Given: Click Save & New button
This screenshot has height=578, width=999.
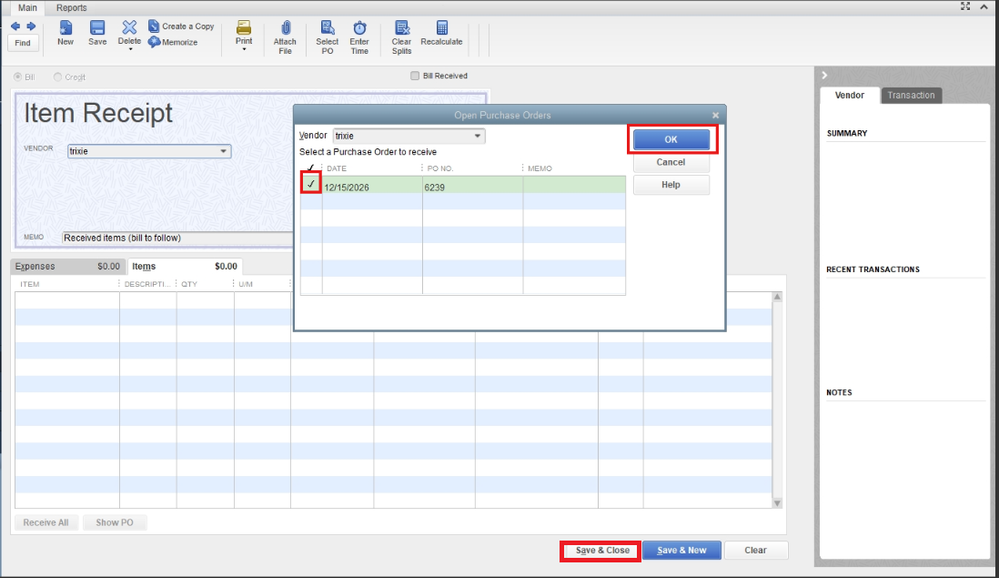Looking at the screenshot, I should click(682, 551).
